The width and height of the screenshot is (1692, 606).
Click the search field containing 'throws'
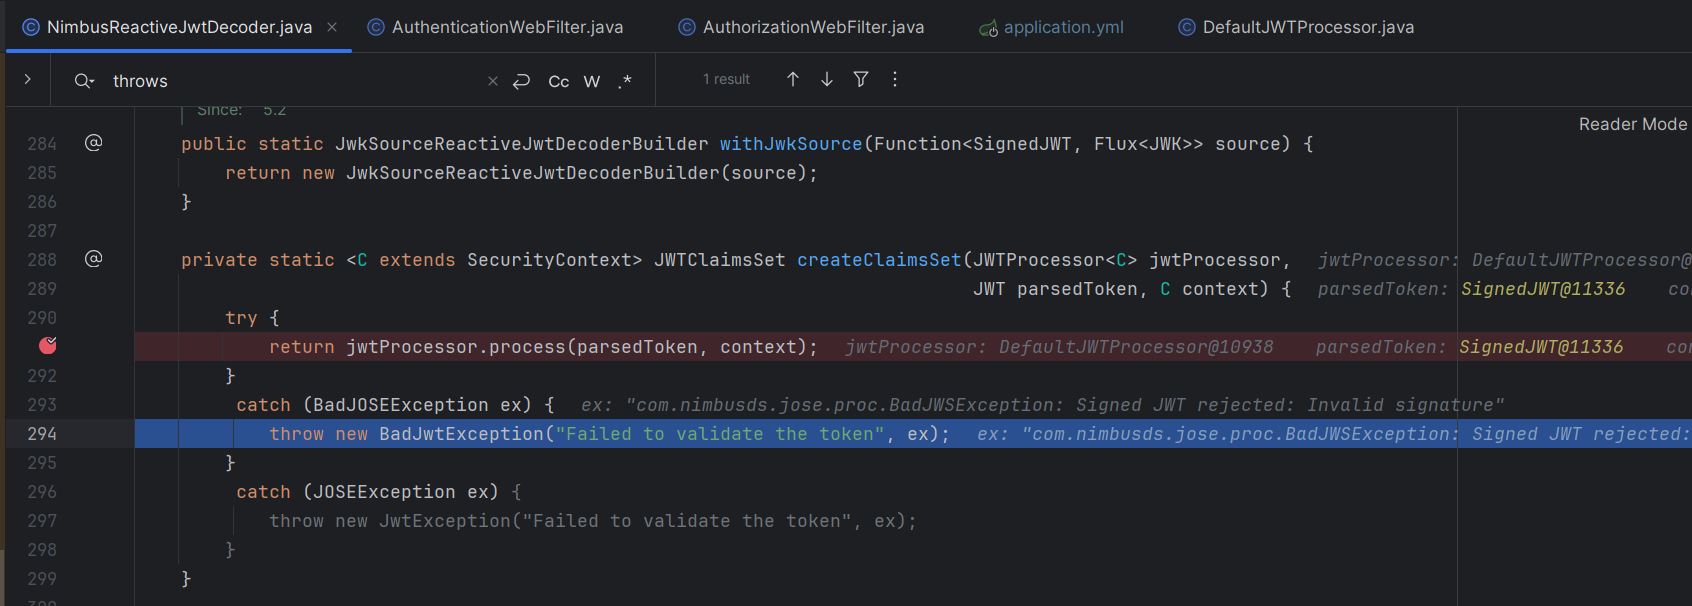290,81
